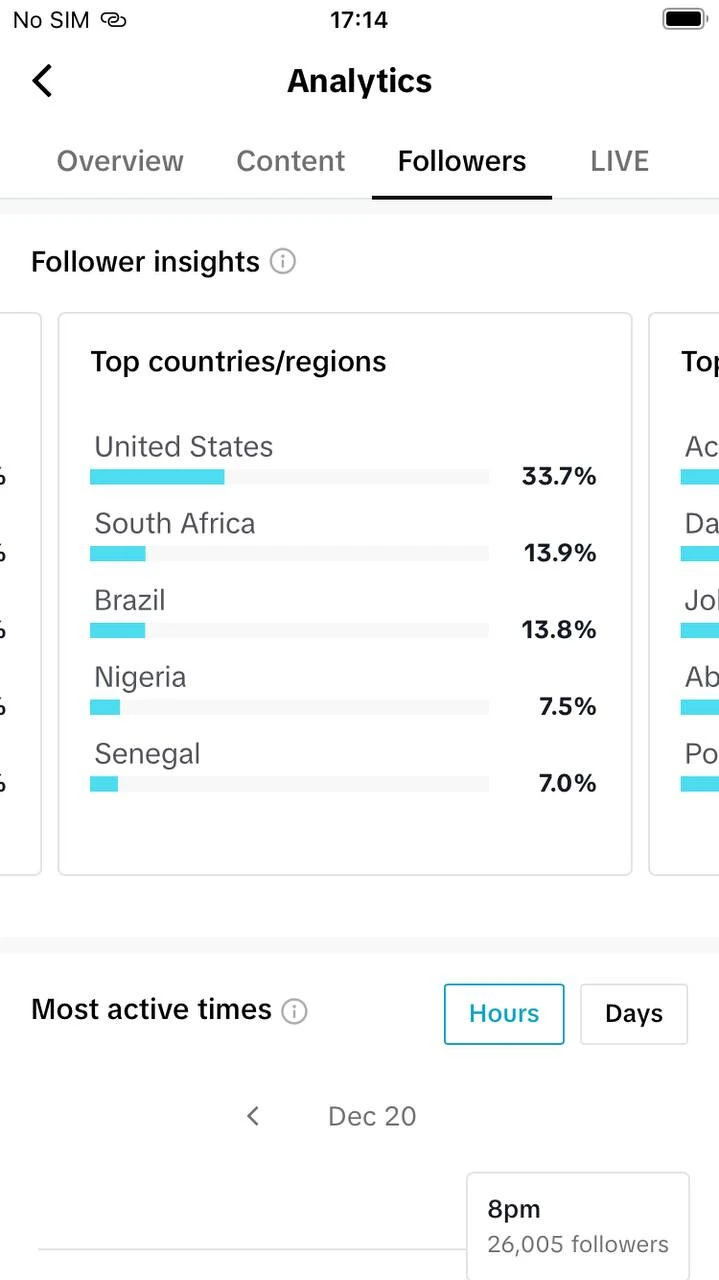This screenshot has width=719, height=1280.
Task: Open the partially visible card on the right
Action: (x=684, y=594)
